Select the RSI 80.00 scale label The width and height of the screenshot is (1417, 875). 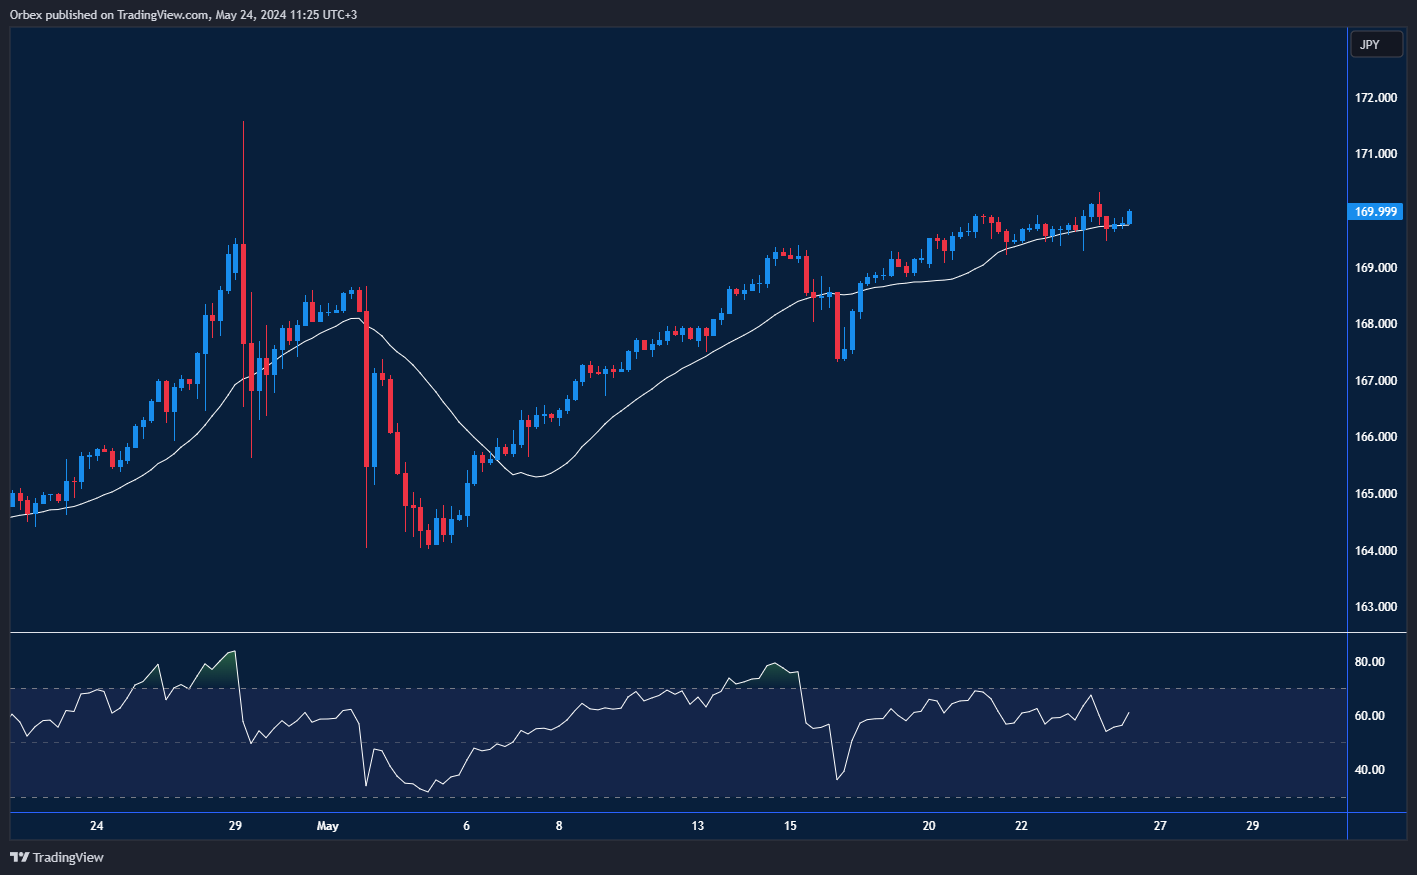1370,662
